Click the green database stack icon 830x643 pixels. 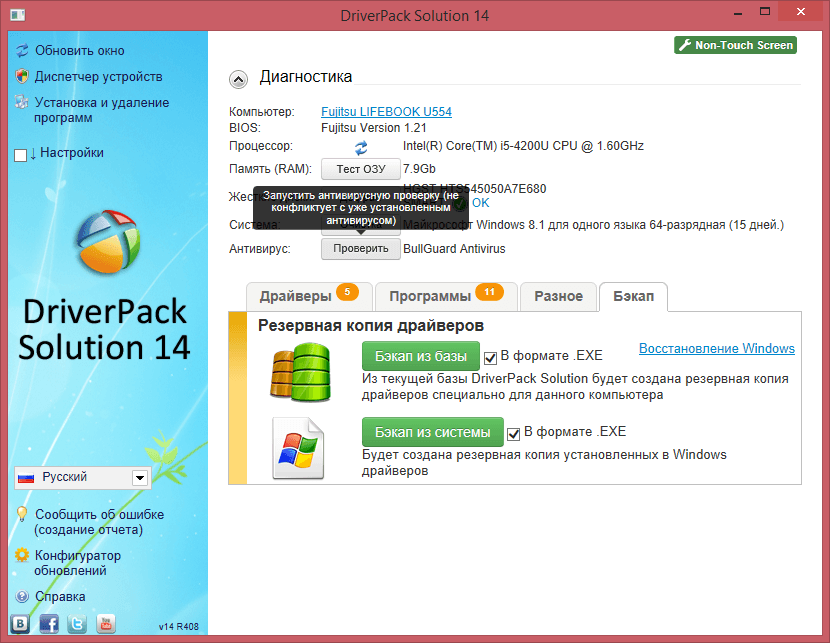tap(301, 372)
